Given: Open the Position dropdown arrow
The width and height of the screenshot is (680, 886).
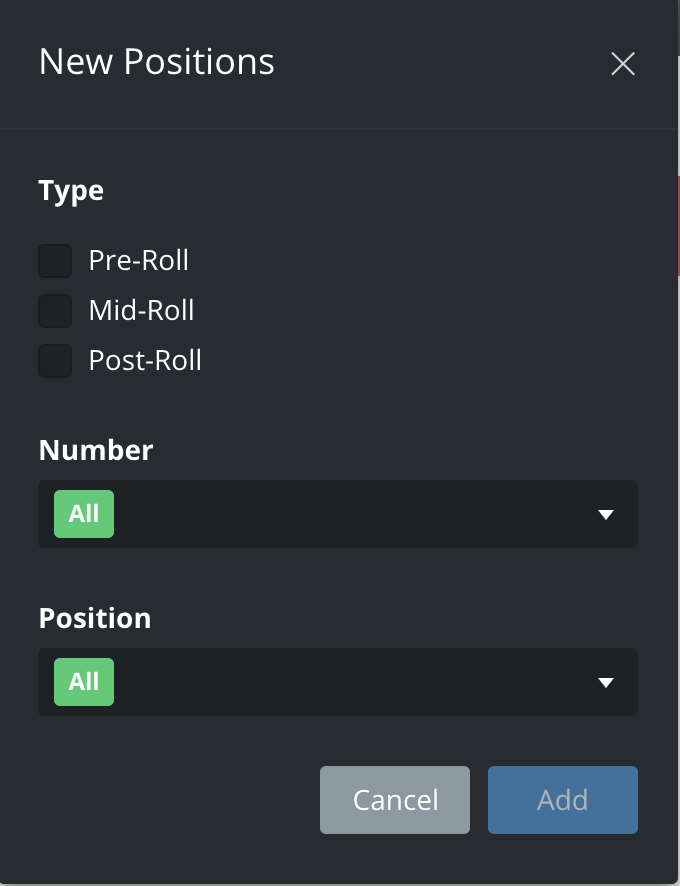Looking at the screenshot, I should coord(605,683).
